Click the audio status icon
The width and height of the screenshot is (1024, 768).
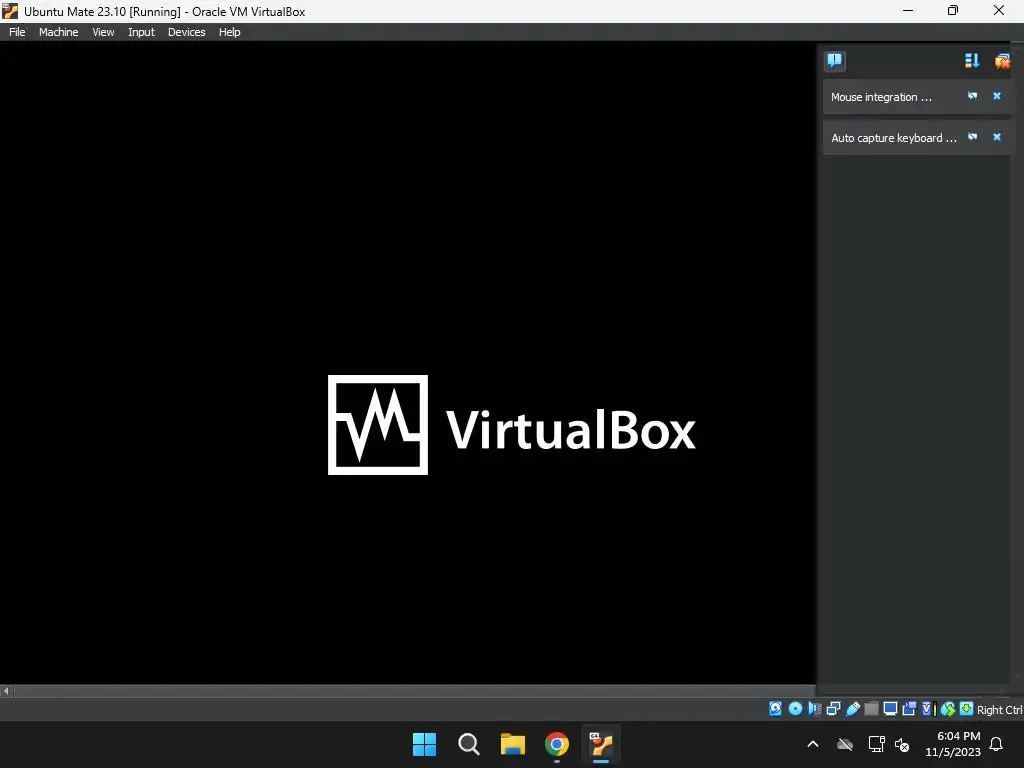coord(814,709)
